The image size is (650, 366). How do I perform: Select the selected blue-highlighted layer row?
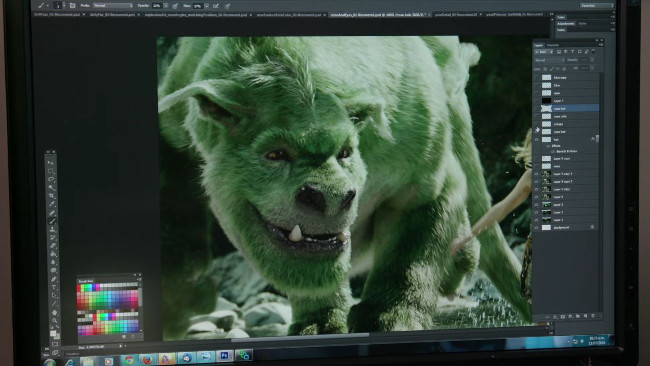566,108
